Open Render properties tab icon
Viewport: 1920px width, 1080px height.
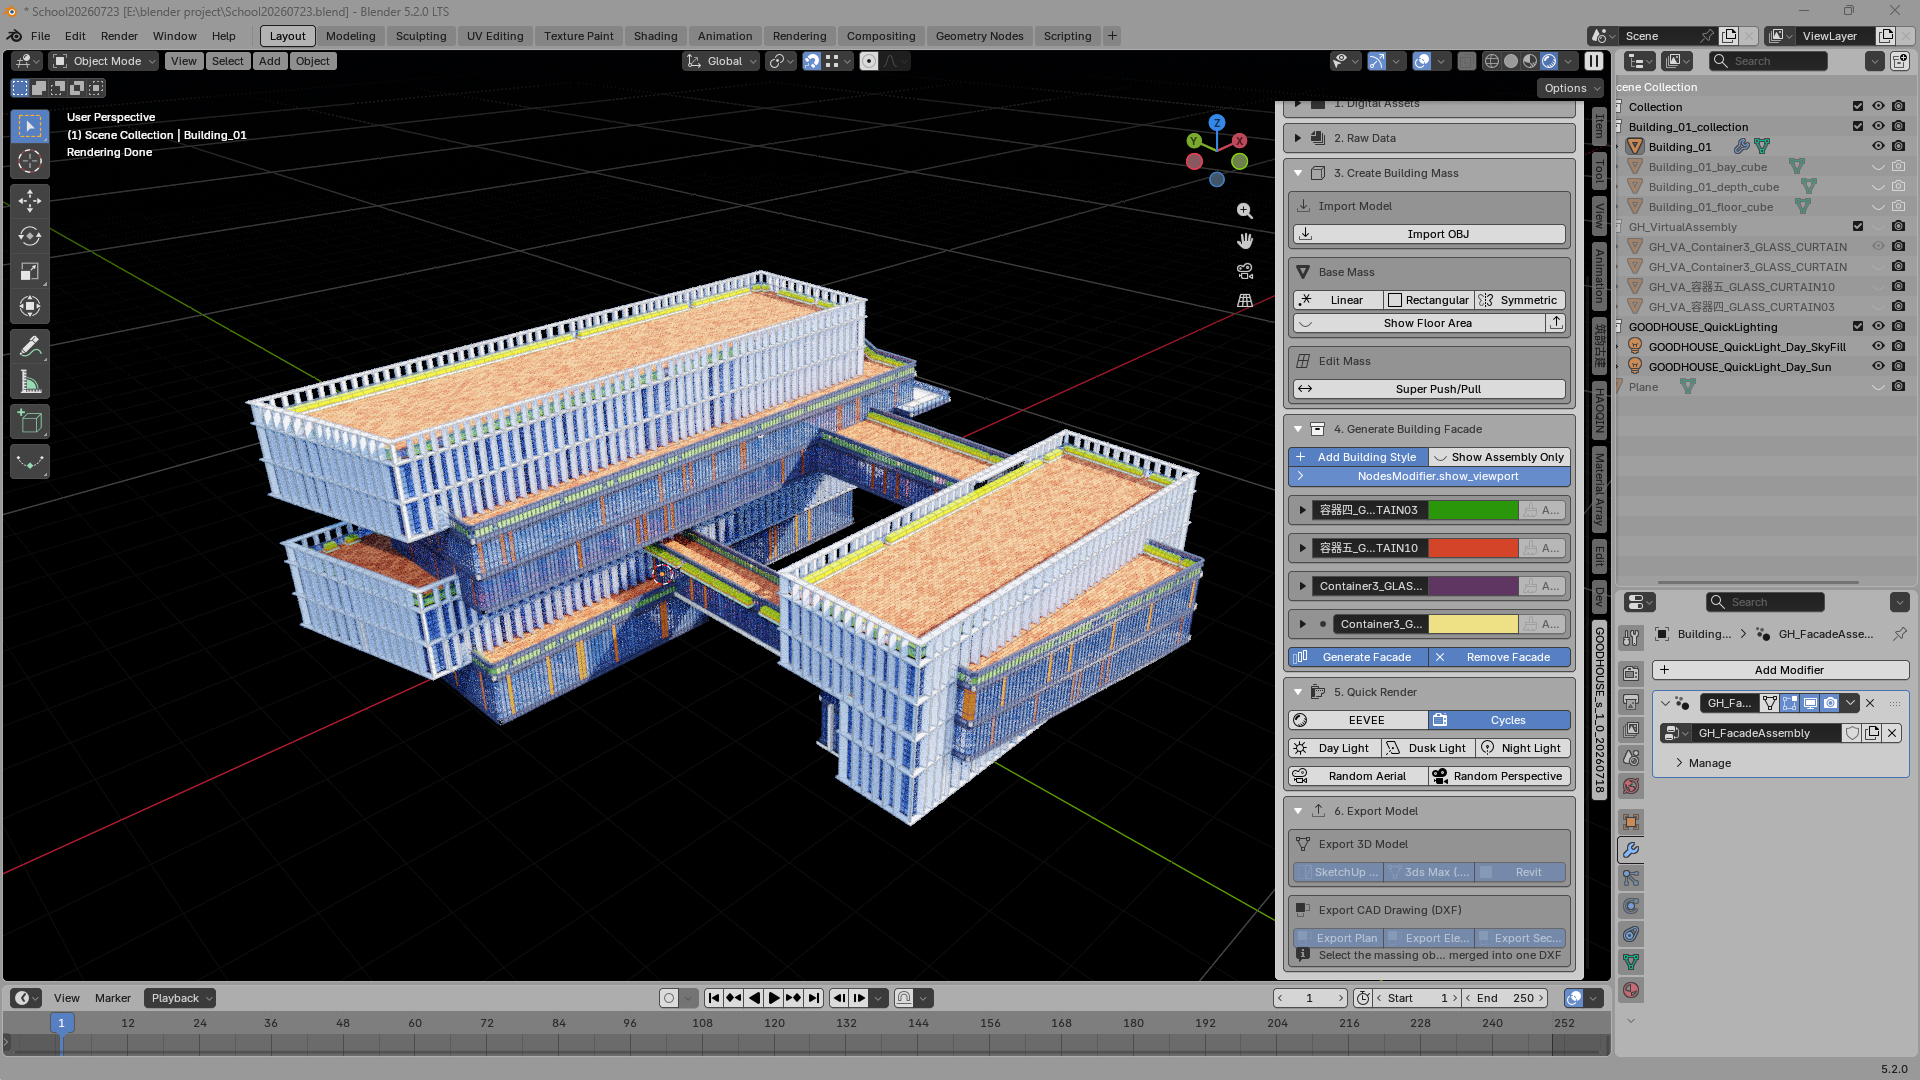point(1631,674)
